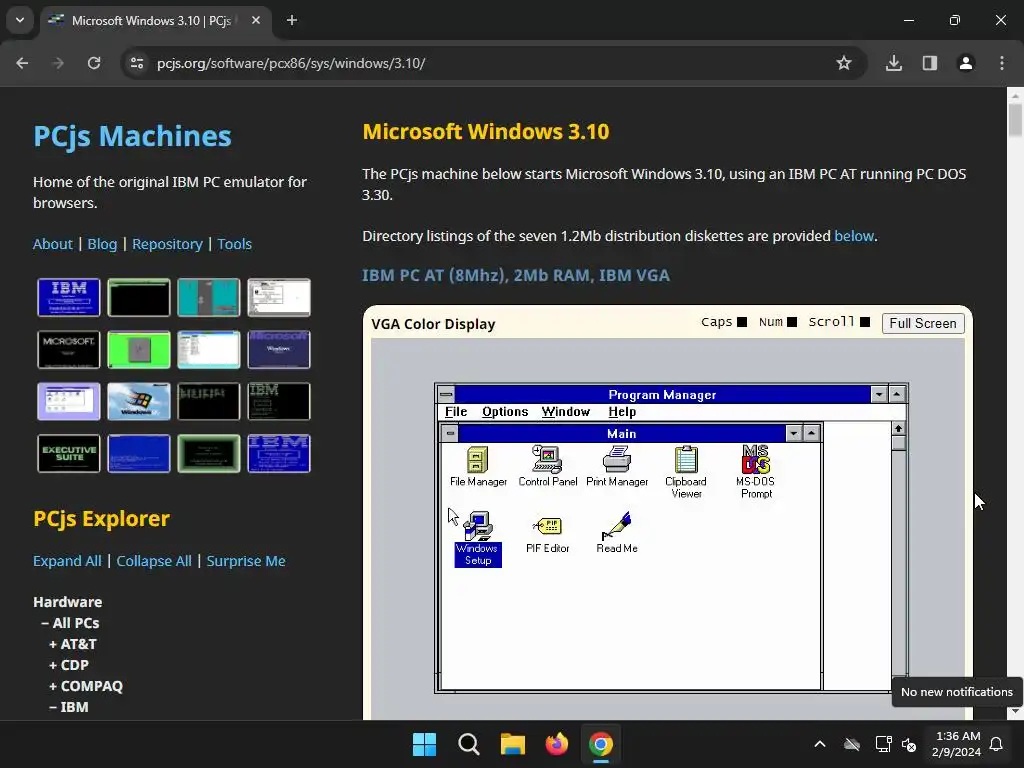Open the Windows flag logo thumbnail
Screen dimensions: 1024x768
coord(138,401)
